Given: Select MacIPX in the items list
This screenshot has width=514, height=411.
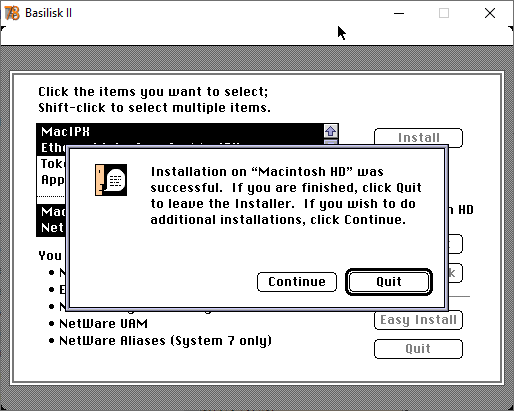Looking at the screenshot, I should [x=180, y=131].
